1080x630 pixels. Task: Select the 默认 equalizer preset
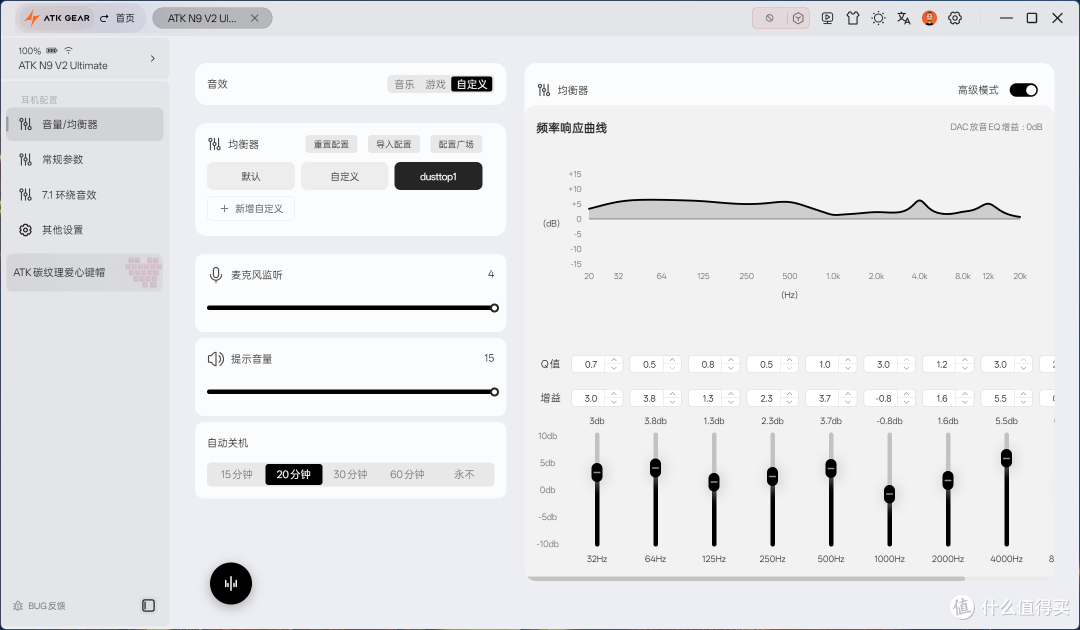coord(251,176)
